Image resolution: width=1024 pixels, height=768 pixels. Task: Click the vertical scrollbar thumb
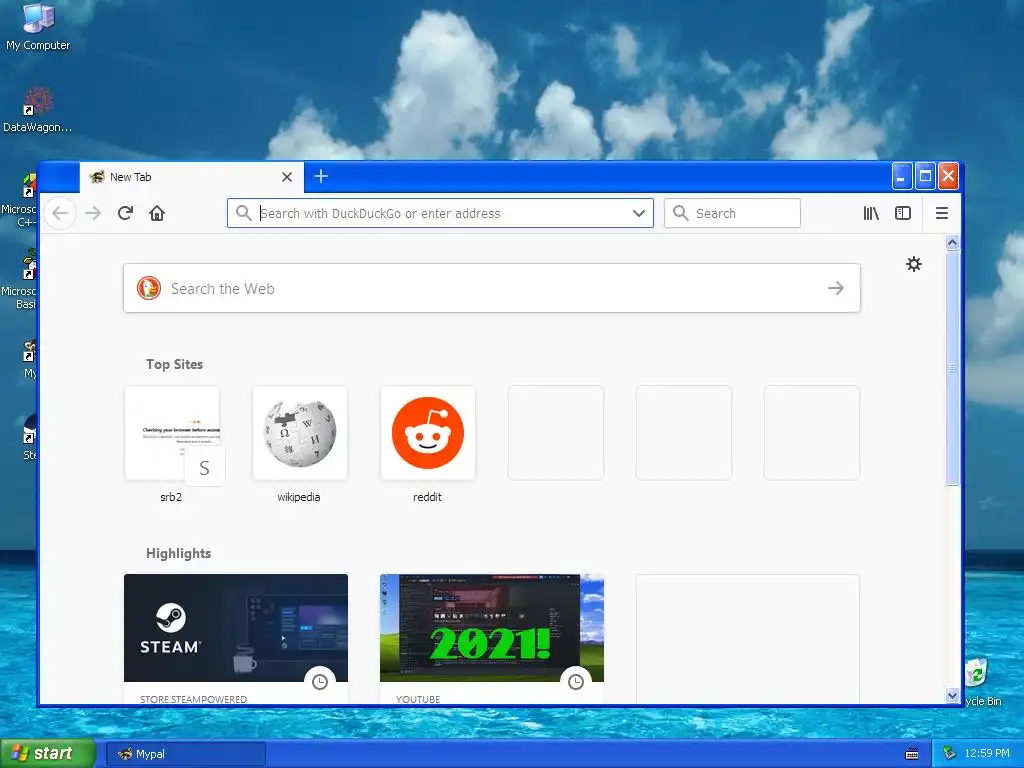point(952,368)
